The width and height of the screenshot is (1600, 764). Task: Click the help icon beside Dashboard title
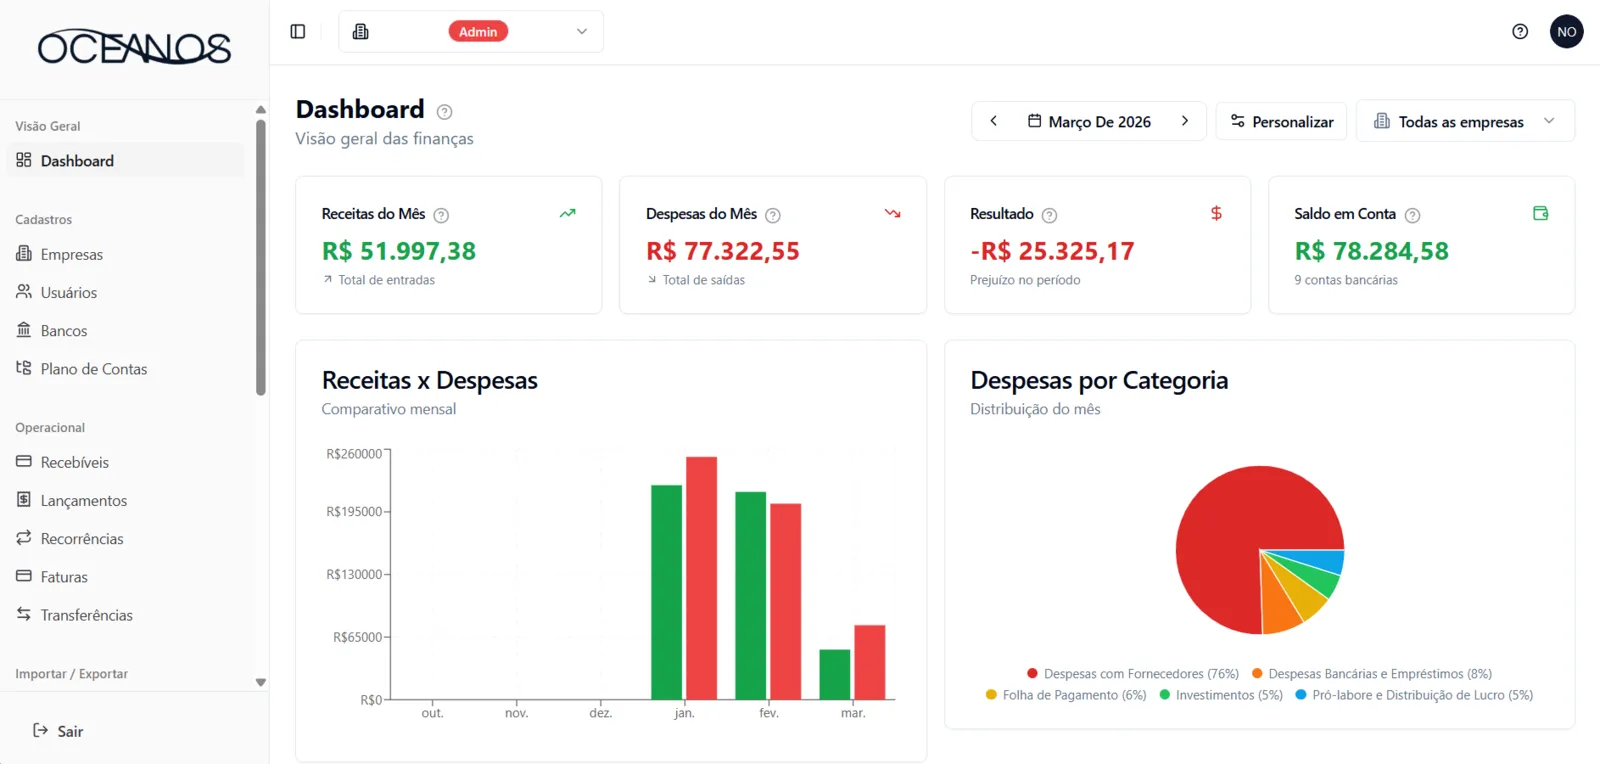[445, 112]
